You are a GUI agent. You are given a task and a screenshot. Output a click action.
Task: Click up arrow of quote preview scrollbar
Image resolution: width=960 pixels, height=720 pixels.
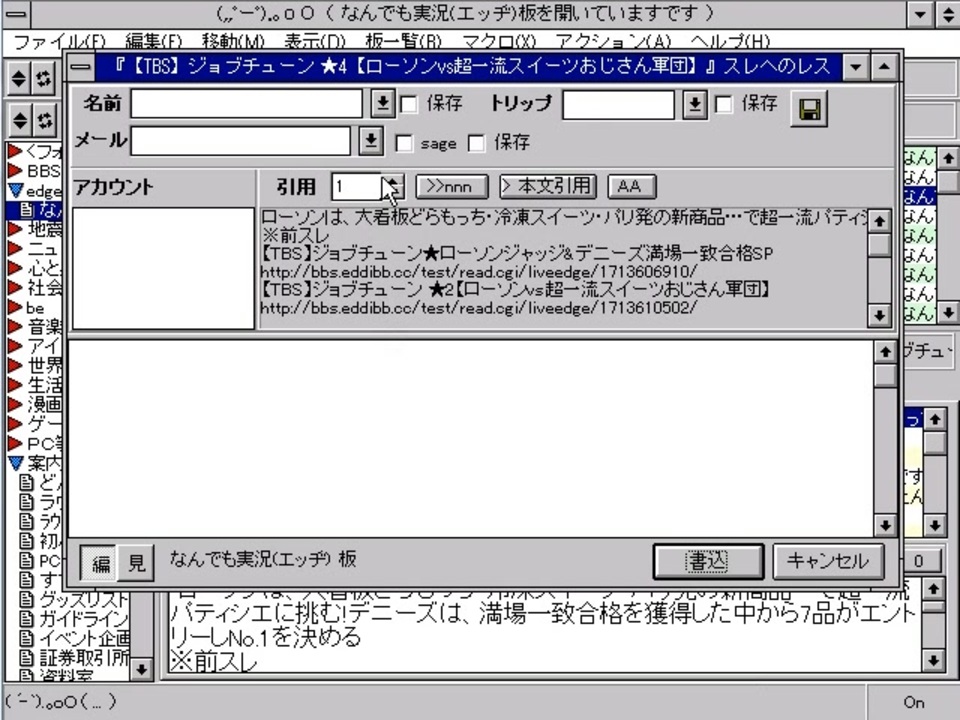point(879,221)
